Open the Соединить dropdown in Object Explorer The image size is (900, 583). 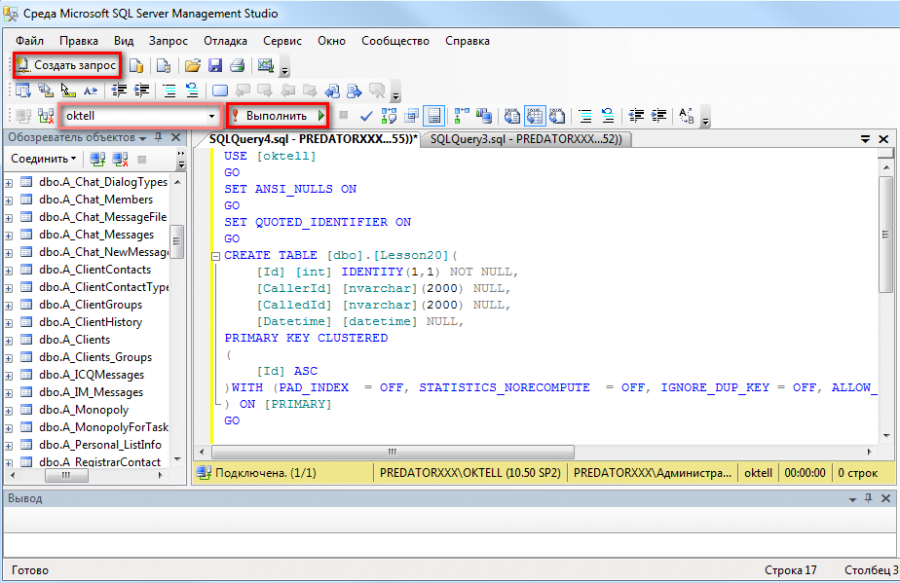click(x=44, y=158)
